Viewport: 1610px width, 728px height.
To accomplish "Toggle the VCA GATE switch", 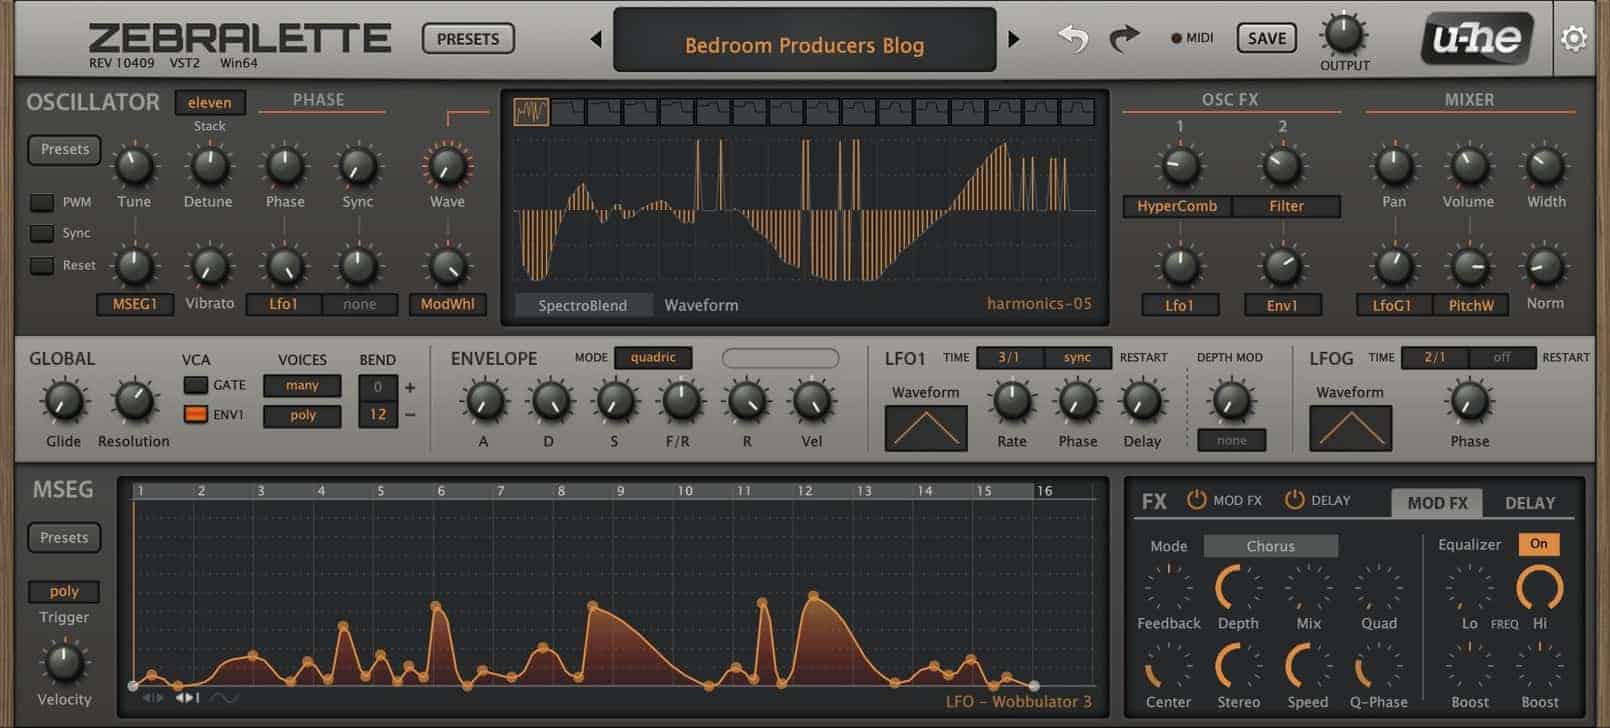I will coord(195,385).
